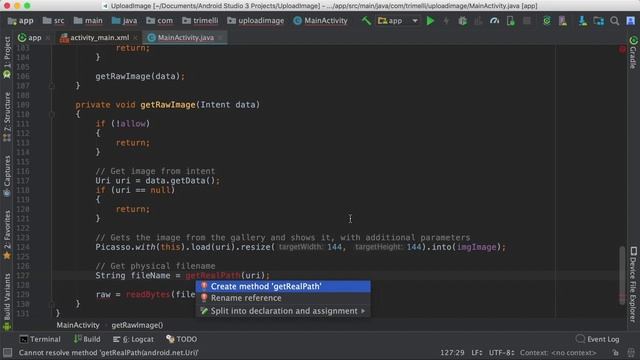
Task: Close the activity_main.xml tab
Action: pos(135,38)
